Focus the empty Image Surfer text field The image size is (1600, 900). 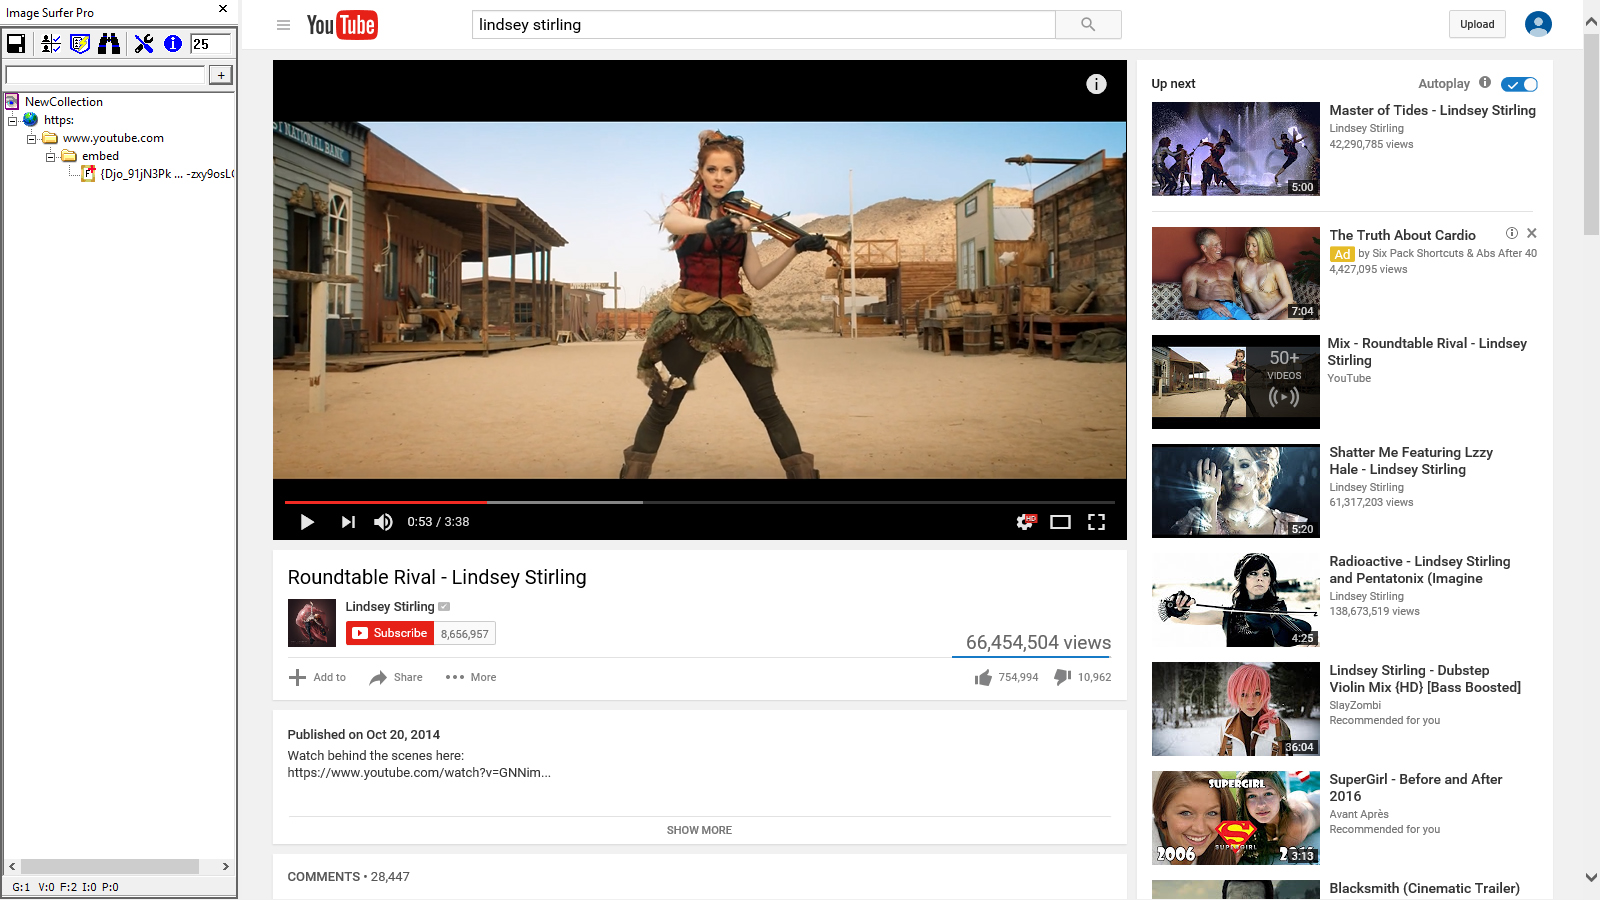pyautogui.click(x=106, y=75)
